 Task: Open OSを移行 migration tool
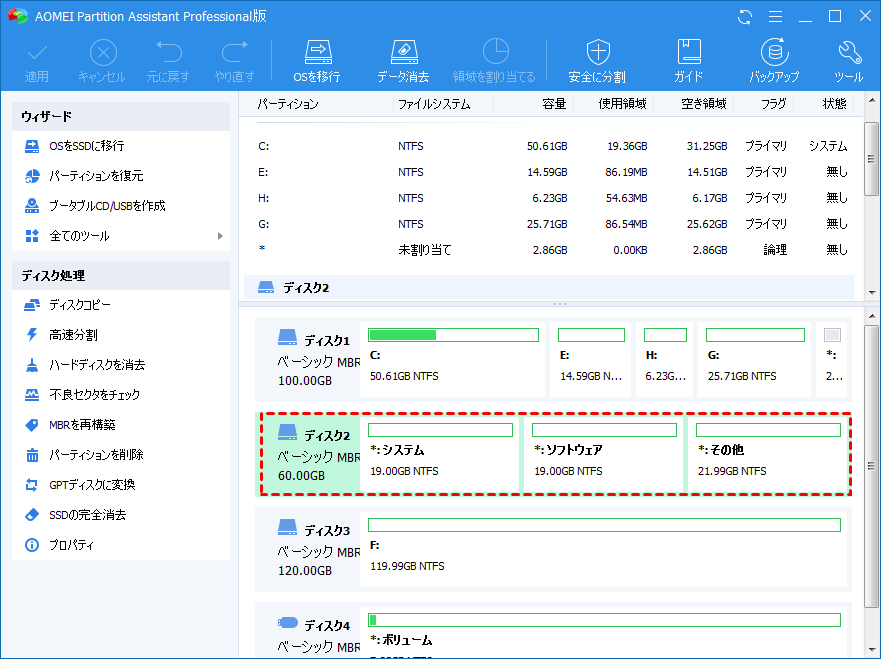click(317, 61)
